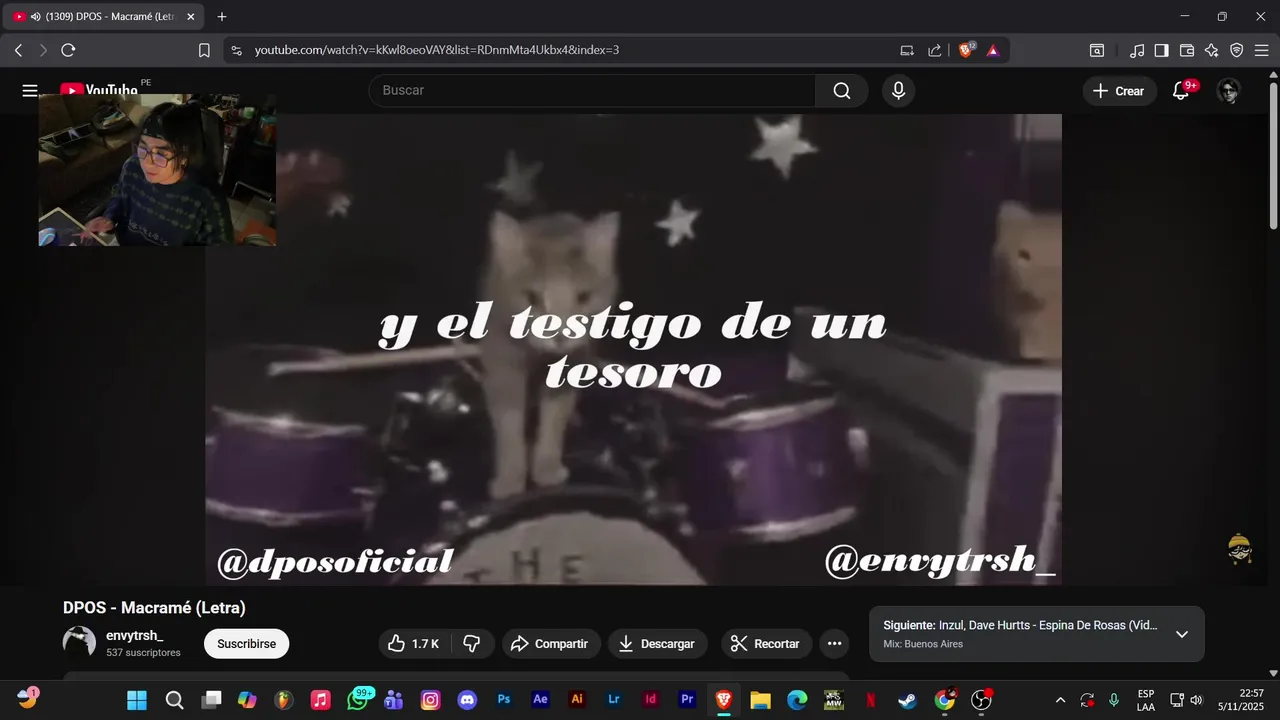
Task: Click the Crear create button
Action: (x=1119, y=91)
